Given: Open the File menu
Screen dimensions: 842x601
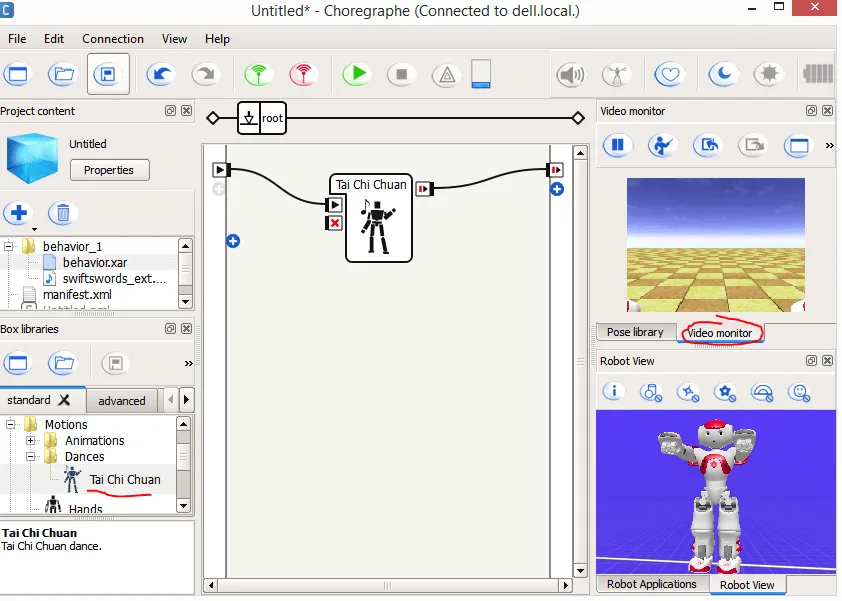Looking at the screenshot, I should coord(17,39).
